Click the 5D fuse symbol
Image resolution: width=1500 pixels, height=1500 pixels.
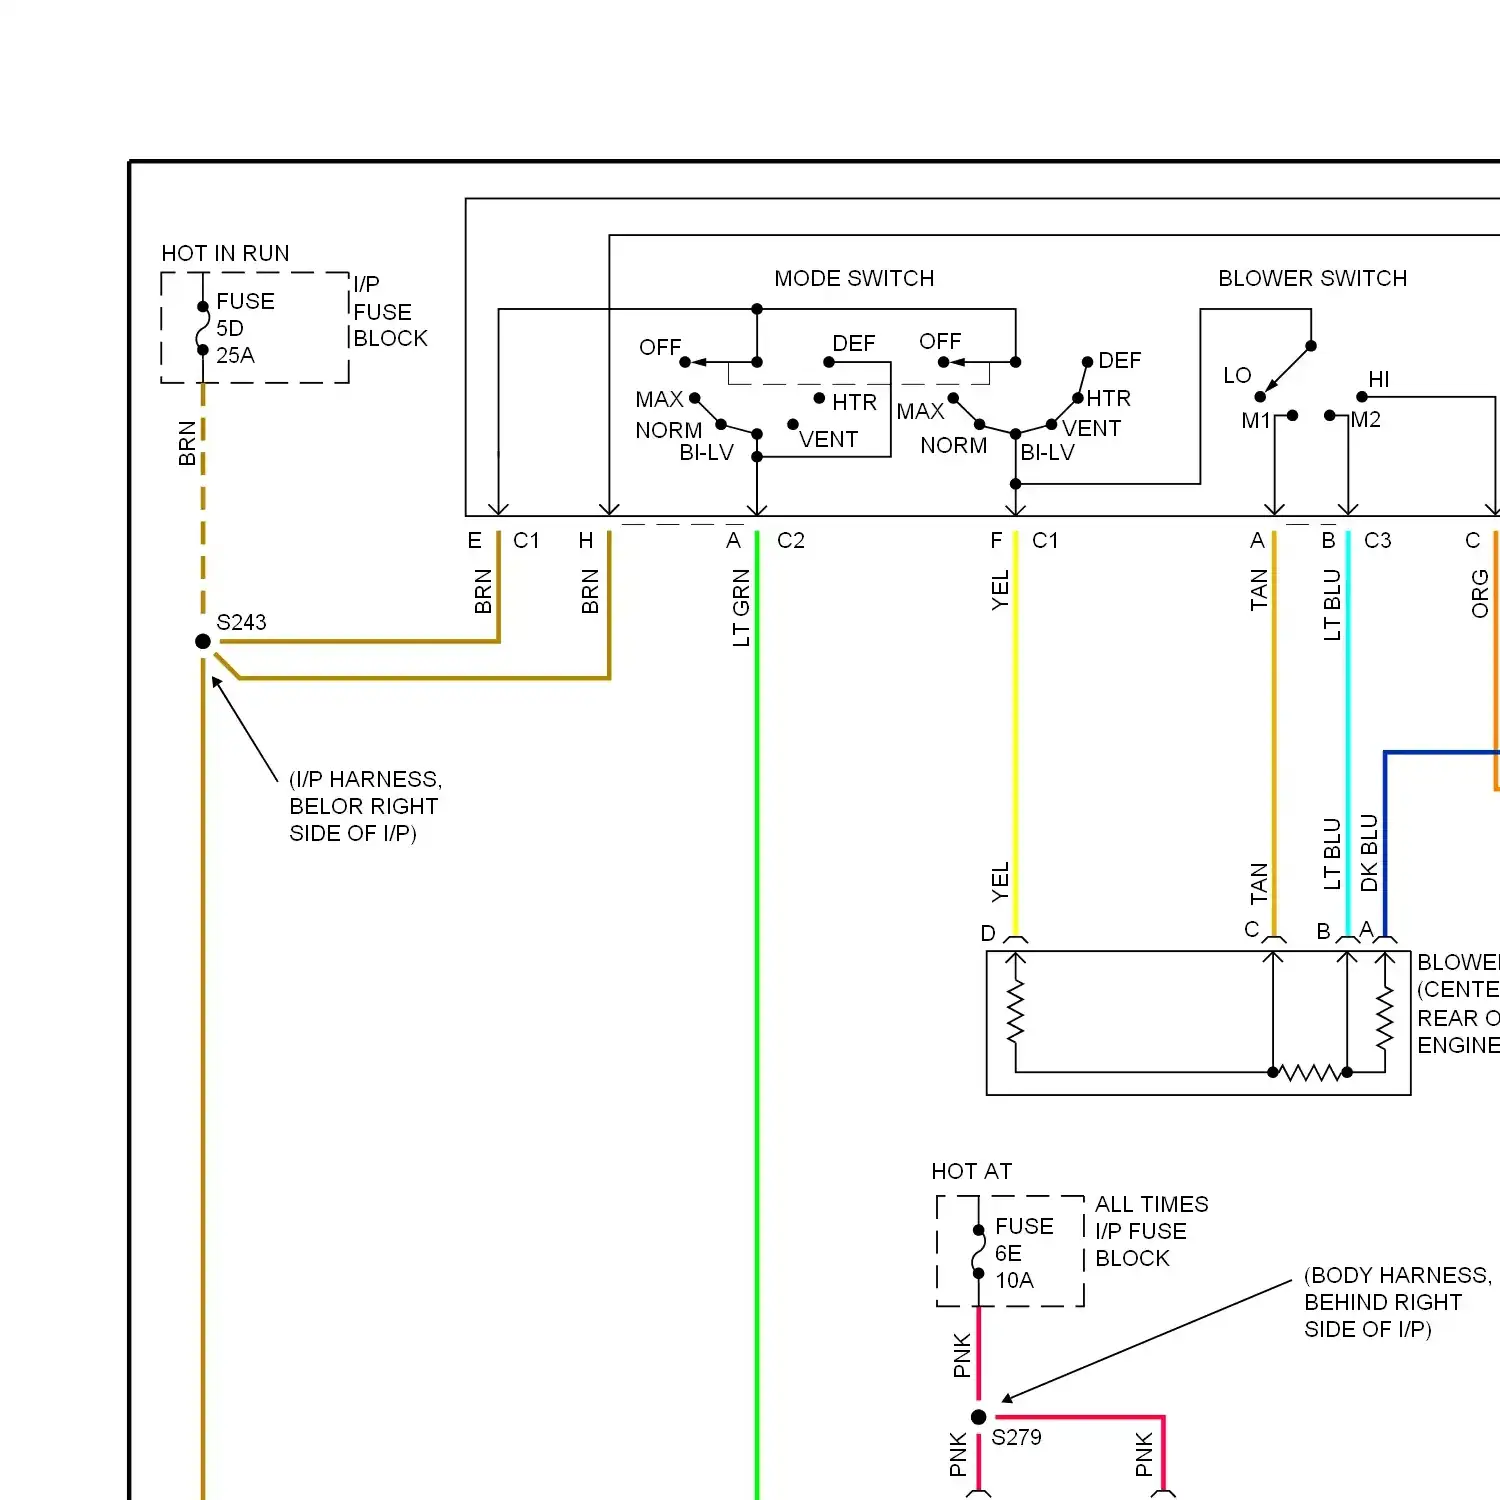point(203,328)
